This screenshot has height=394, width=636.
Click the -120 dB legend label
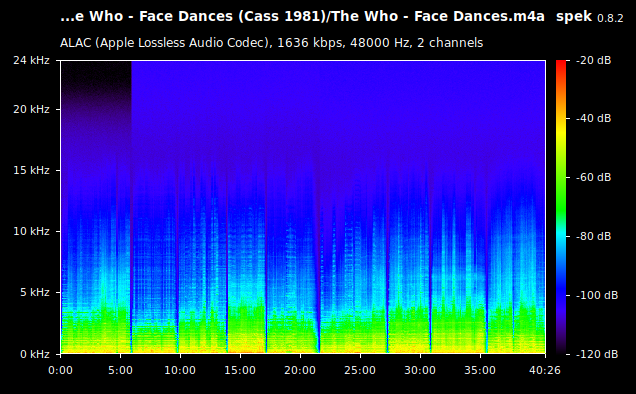[x=597, y=354]
